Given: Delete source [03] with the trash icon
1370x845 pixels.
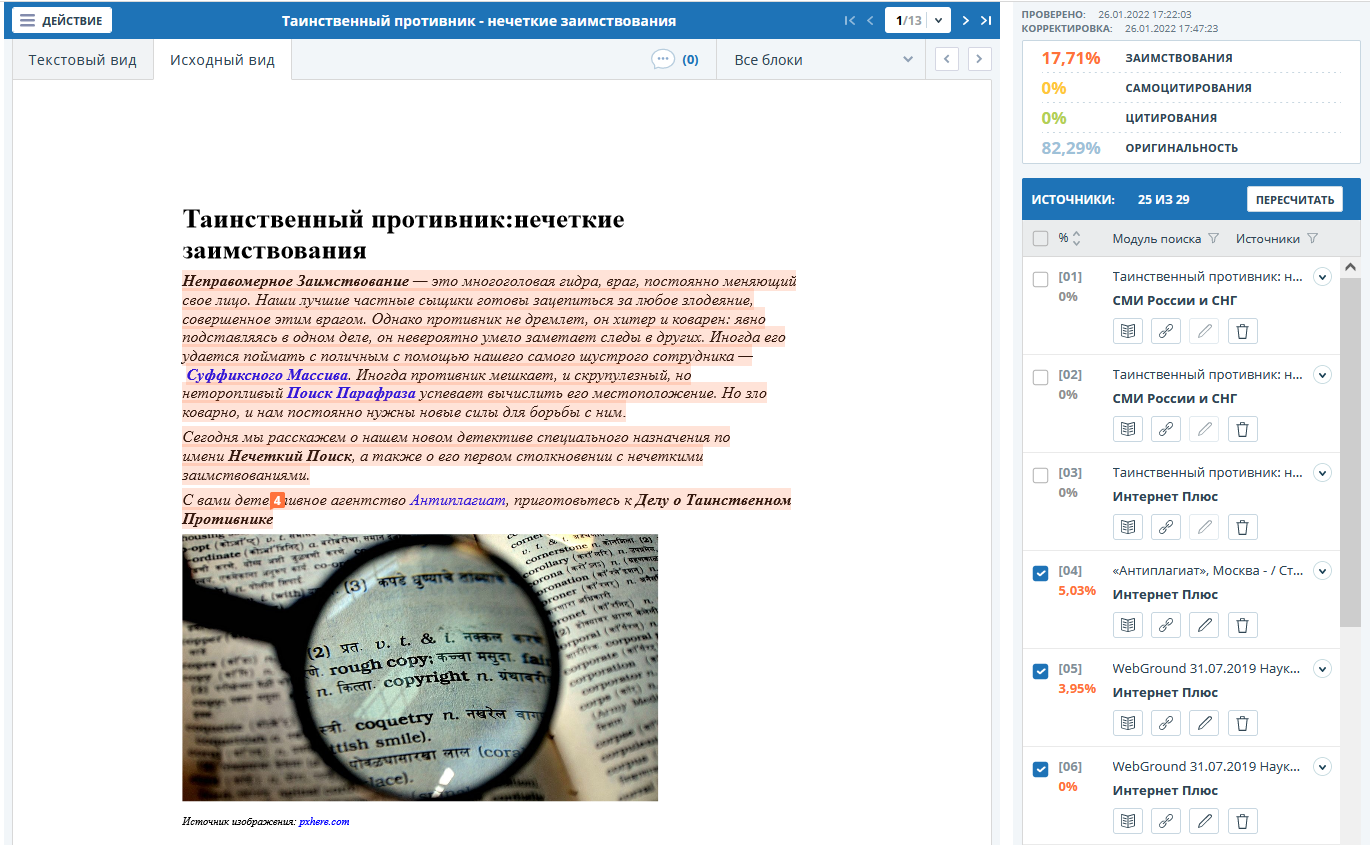Looking at the screenshot, I should point(1242,527).
